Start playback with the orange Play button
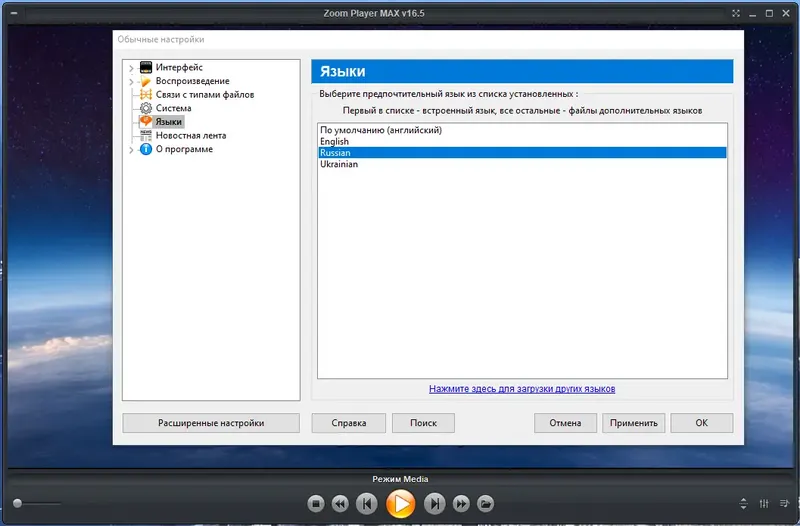This screenshot has height=526, width=800. (x=401, y=504)
